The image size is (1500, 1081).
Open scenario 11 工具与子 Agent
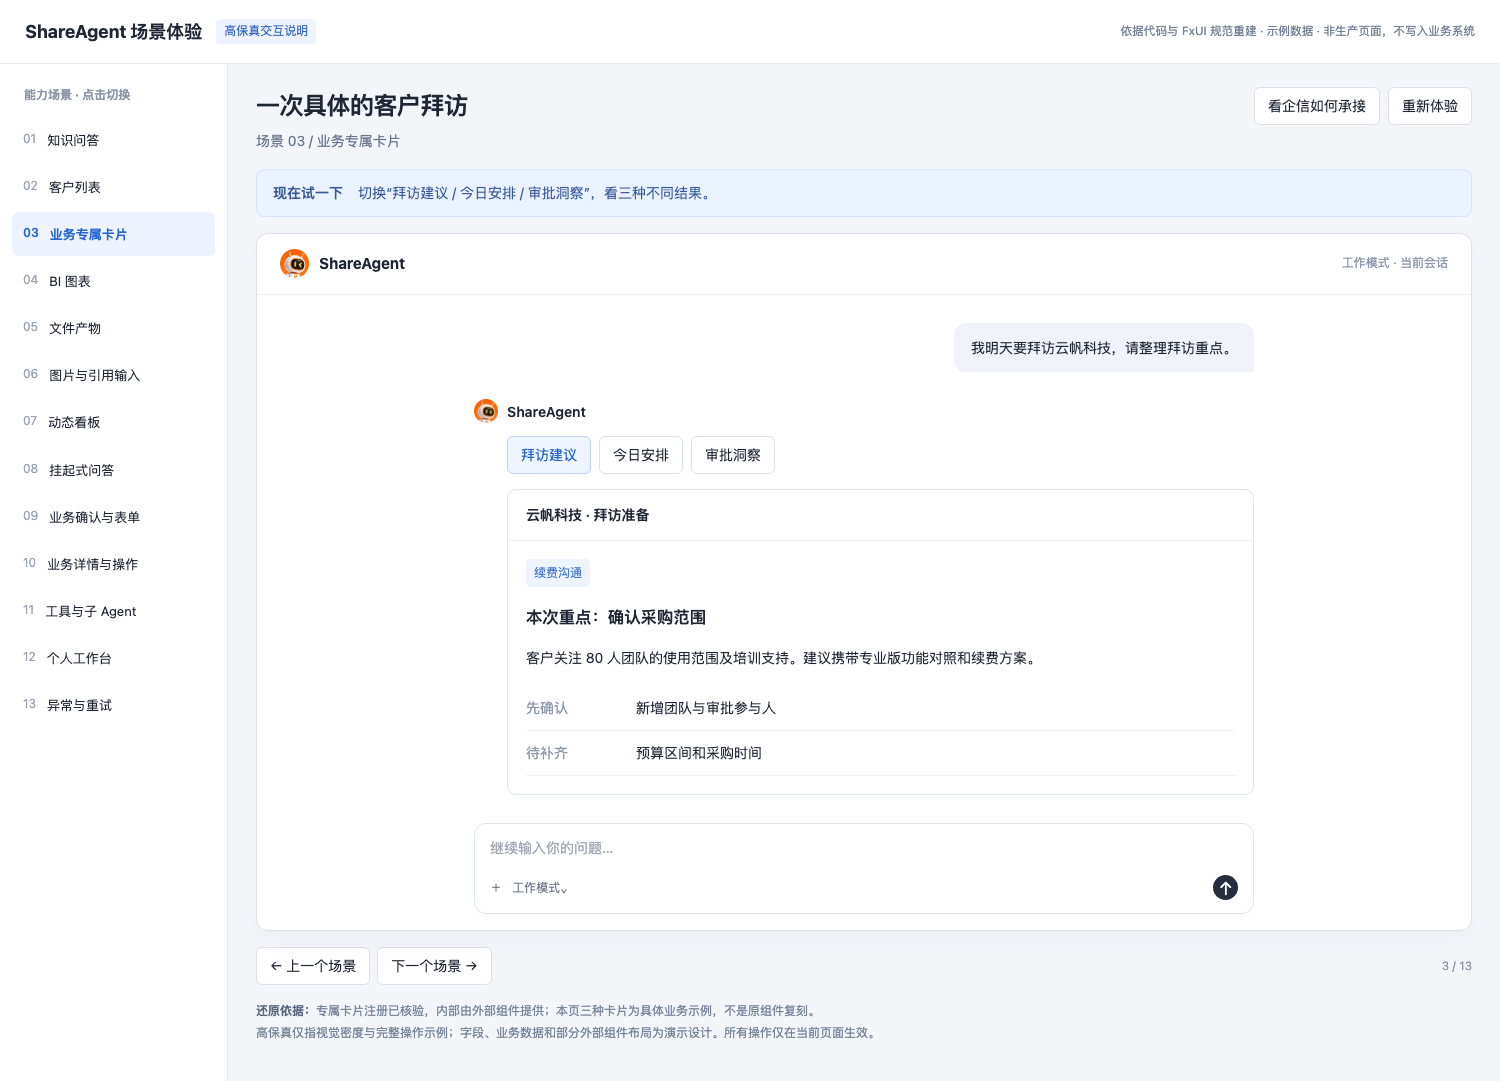pyautogui.click(x=113, y=611)
